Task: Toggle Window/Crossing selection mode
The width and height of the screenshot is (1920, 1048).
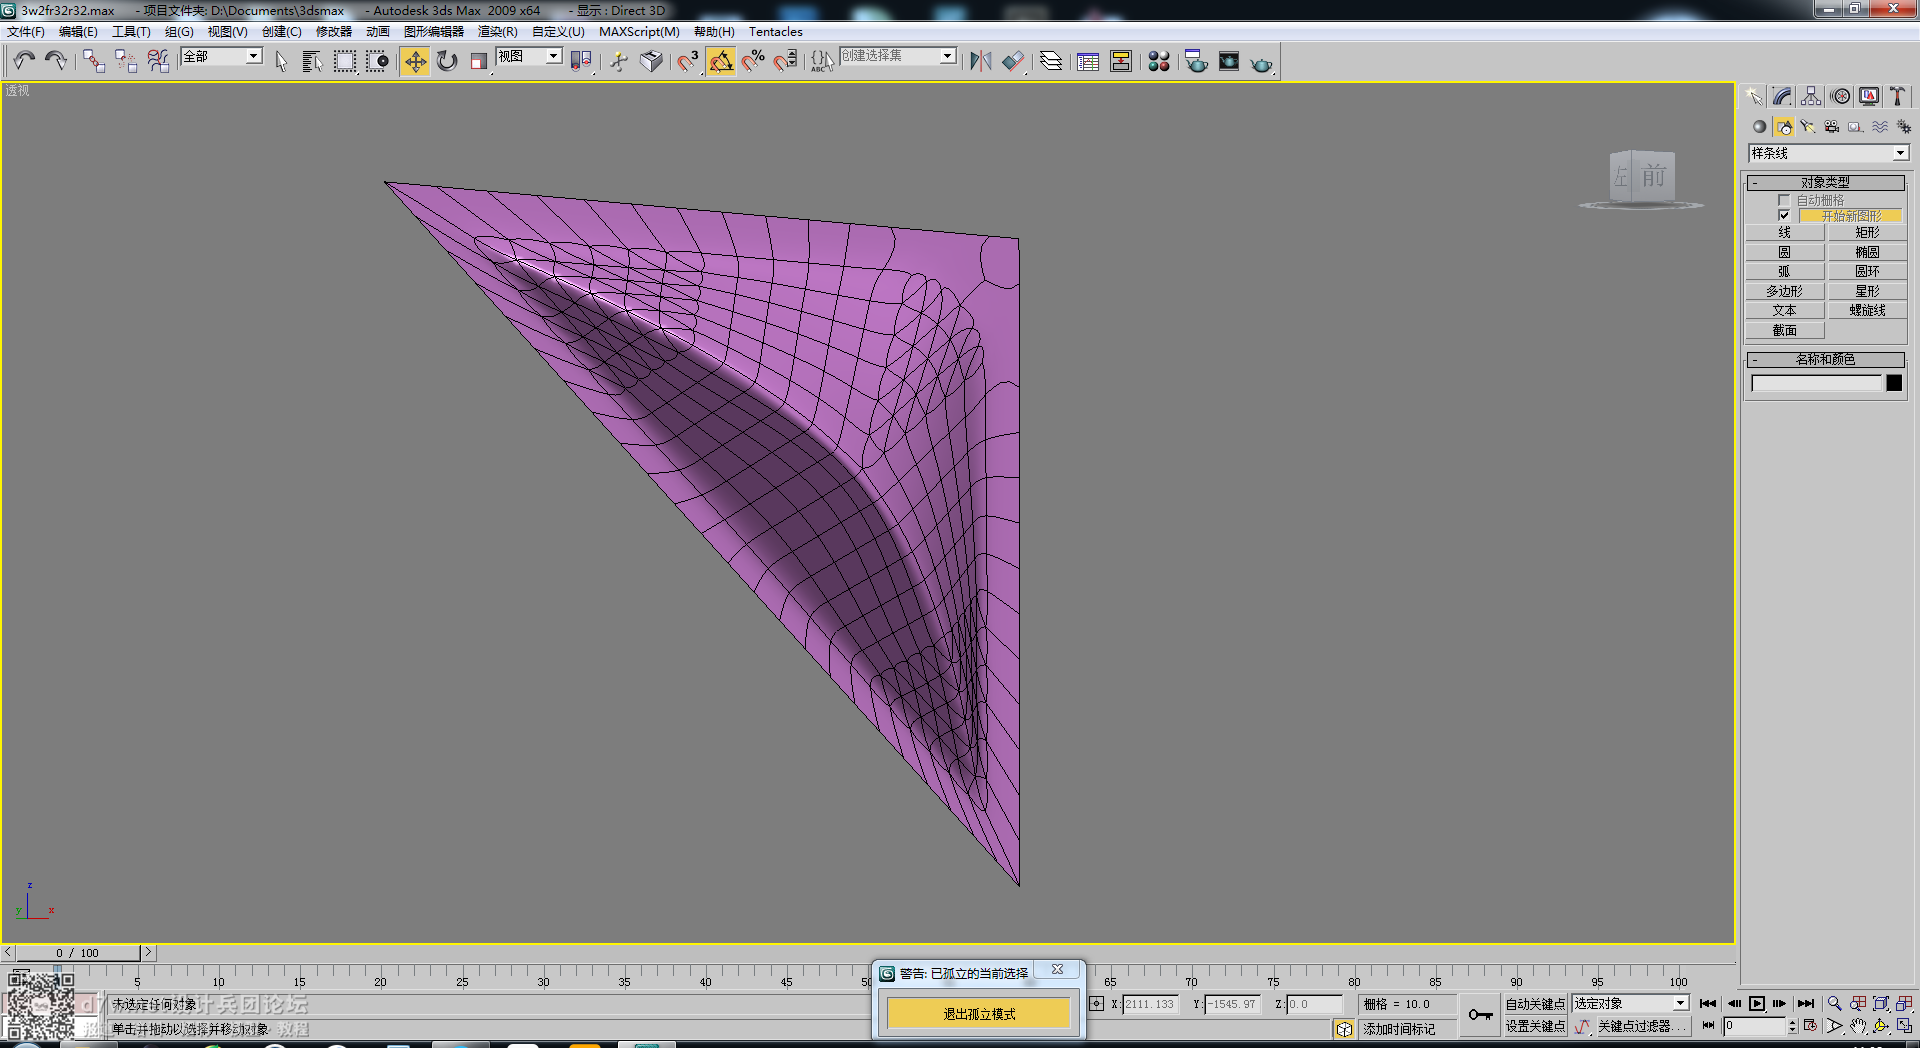Action: tap(377, 61)
